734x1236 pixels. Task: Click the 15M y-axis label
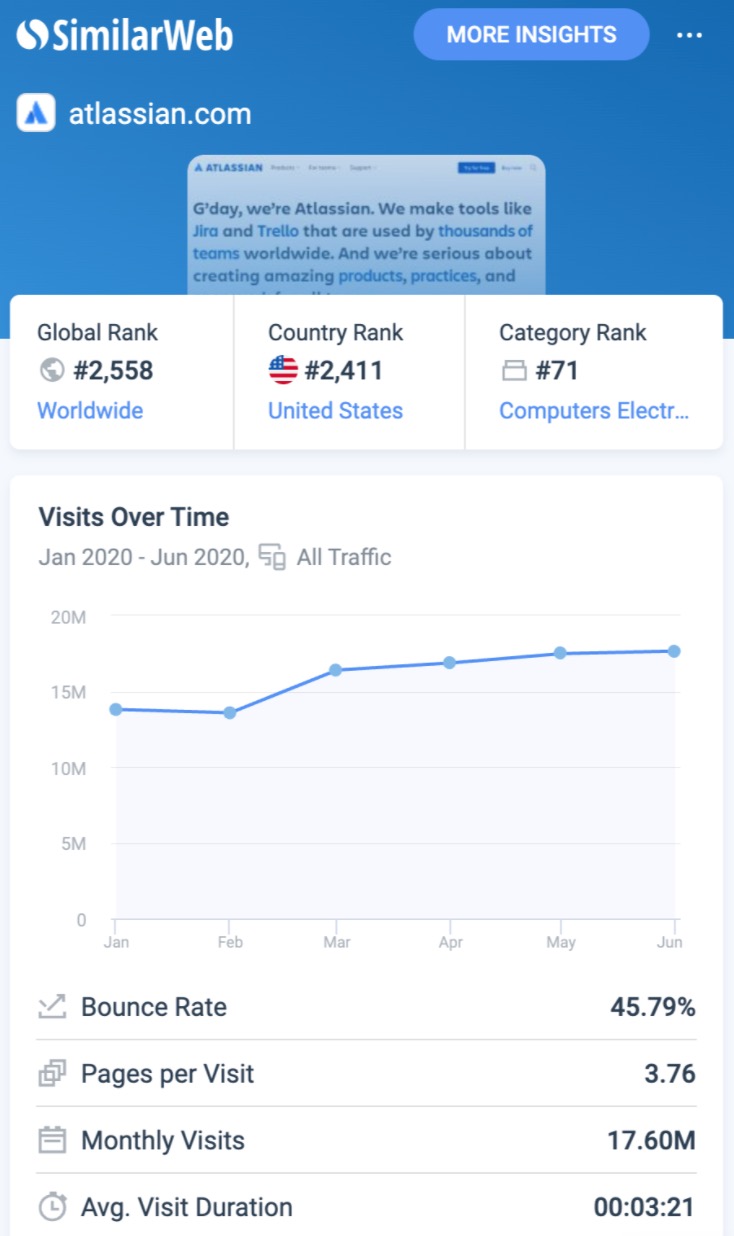[x=68, y=692]
